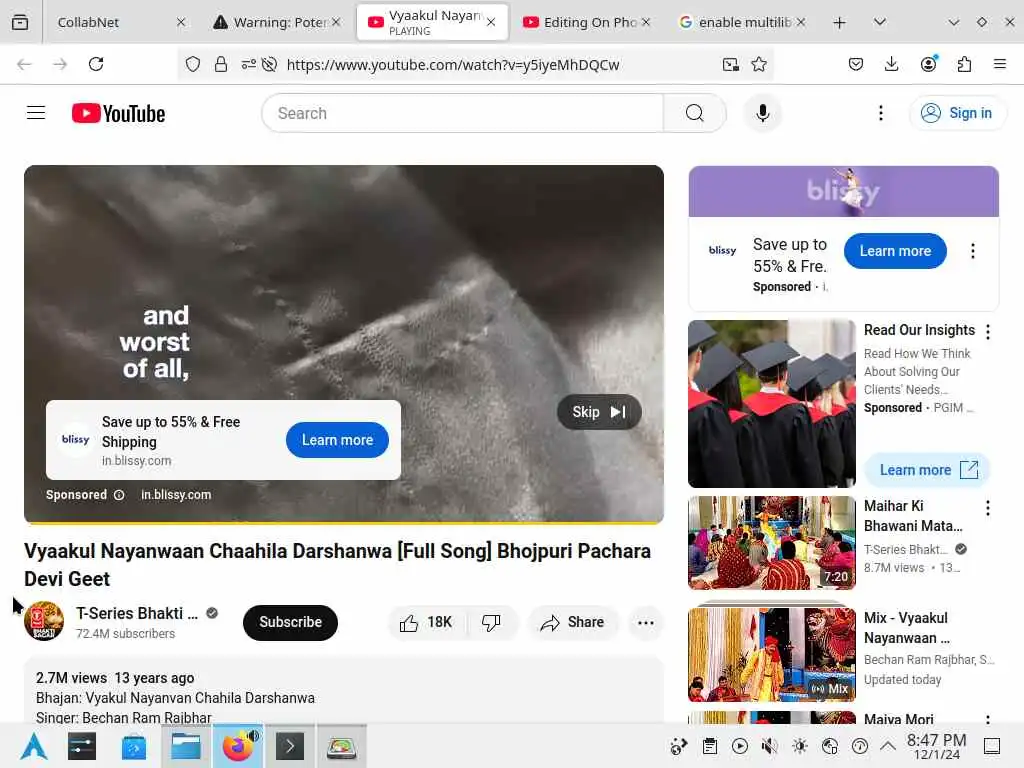Open clipboard tray icon
The height and width of the screenshot is (768, 1024).
[x=710, y=746]
